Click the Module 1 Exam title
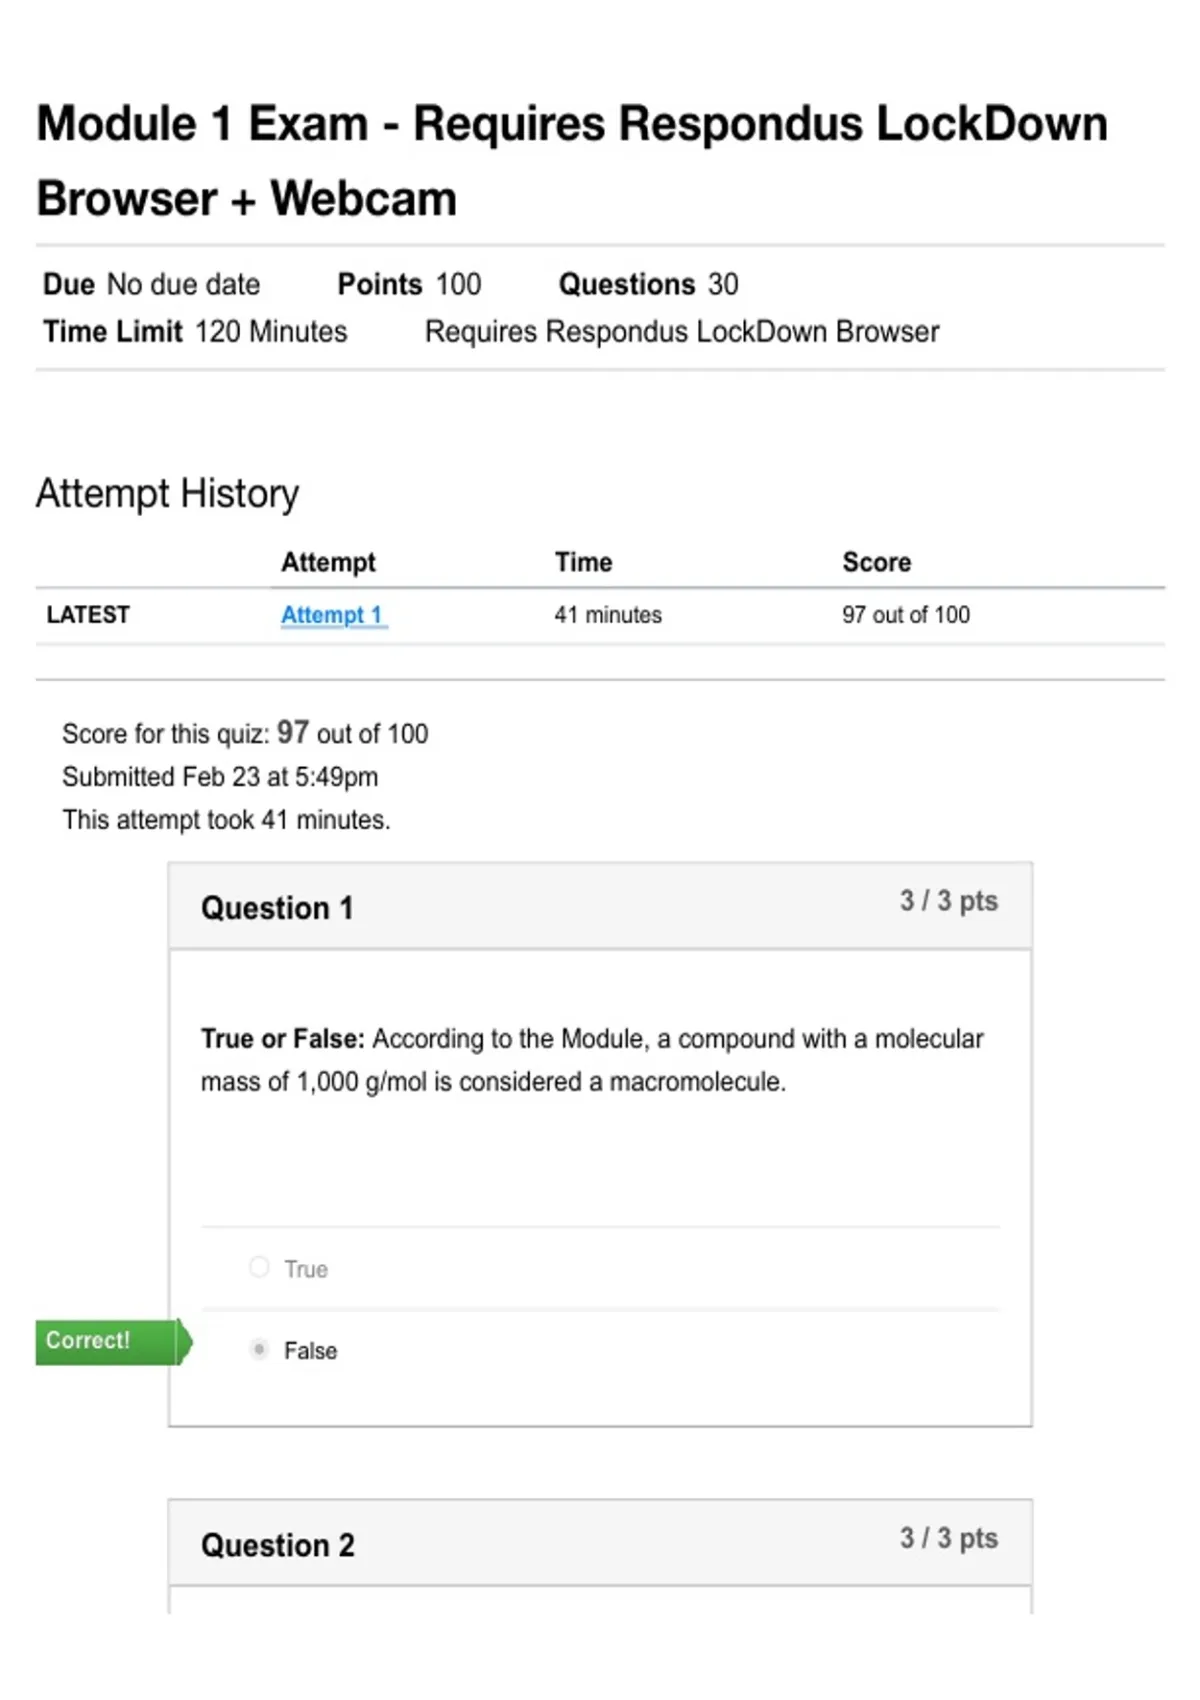Image resolution: width=1200 pixels, height=1700 pixels. [x=572, y=161]
